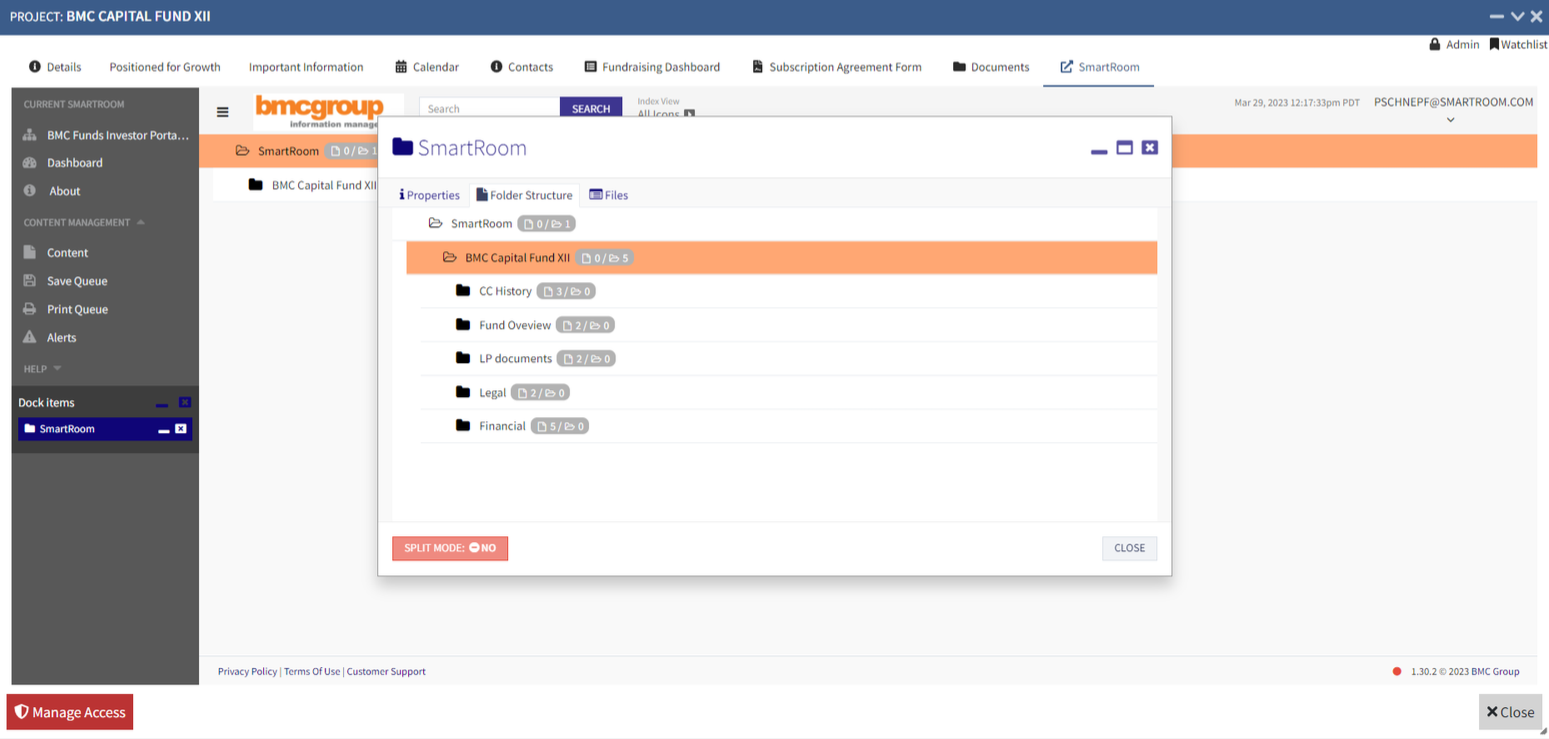Click BMC Capital Fund XII in background list
Screen dimensions: 1549x739
[324, 185]
